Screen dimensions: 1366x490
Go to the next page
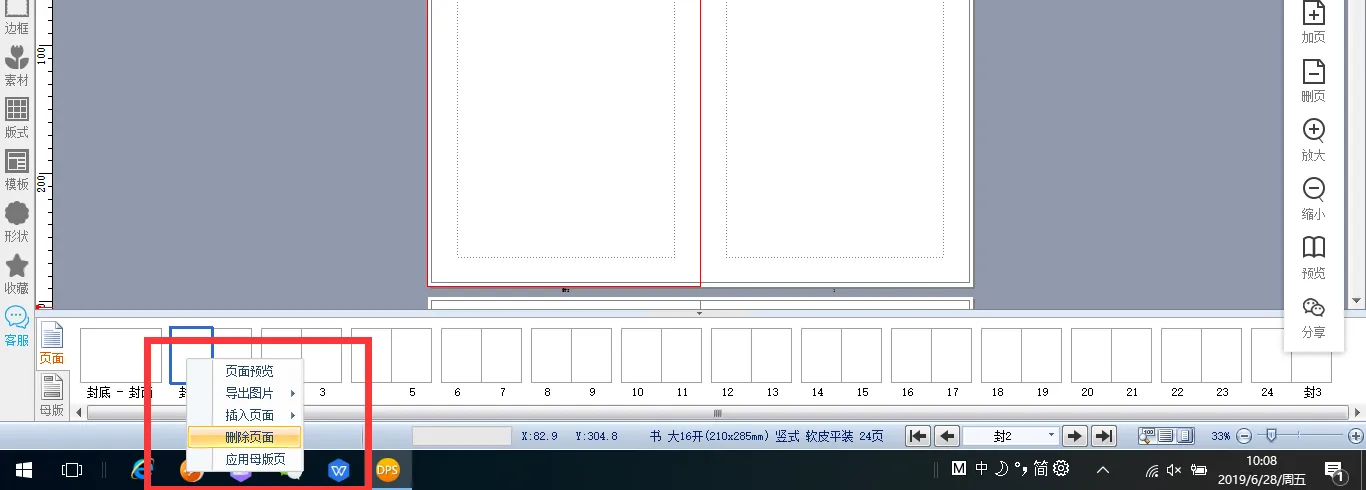tap(1075, 436)
